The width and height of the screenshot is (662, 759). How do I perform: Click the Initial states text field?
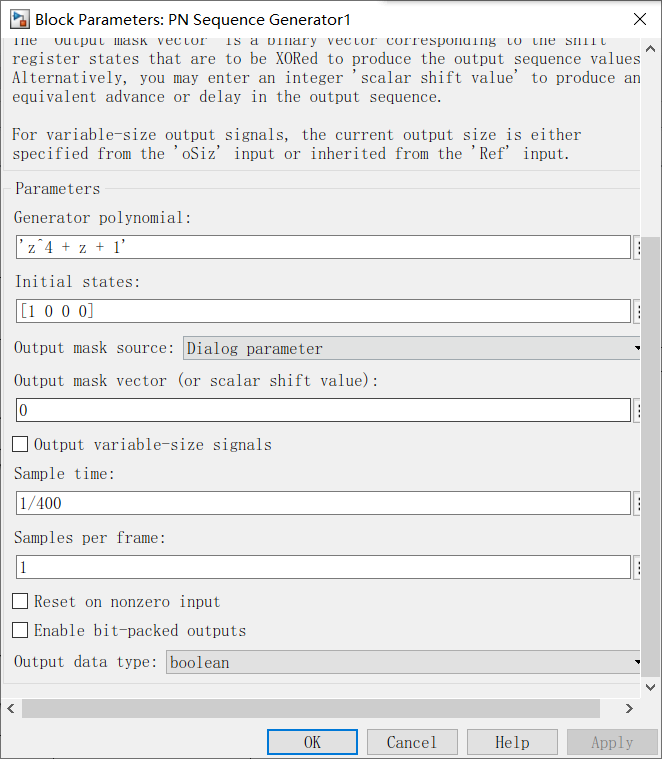tap(323, 311)
